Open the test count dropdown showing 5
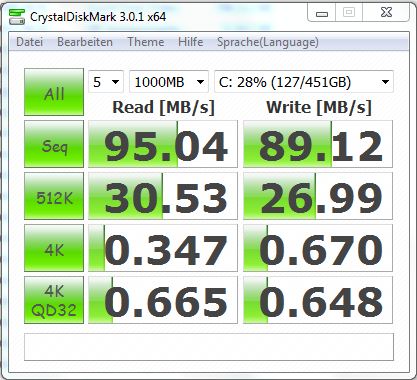Image resolution: width=417 pixels, height=380 pixels. [106, 82]
